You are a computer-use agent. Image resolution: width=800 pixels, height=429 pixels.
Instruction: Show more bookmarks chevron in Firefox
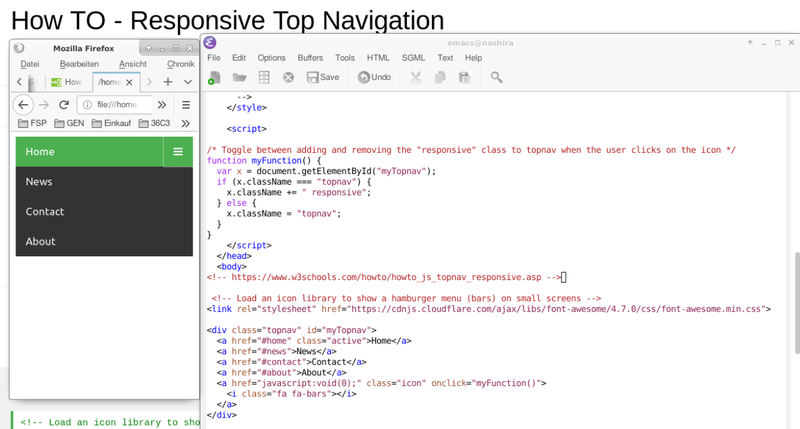tap(186, 123)
